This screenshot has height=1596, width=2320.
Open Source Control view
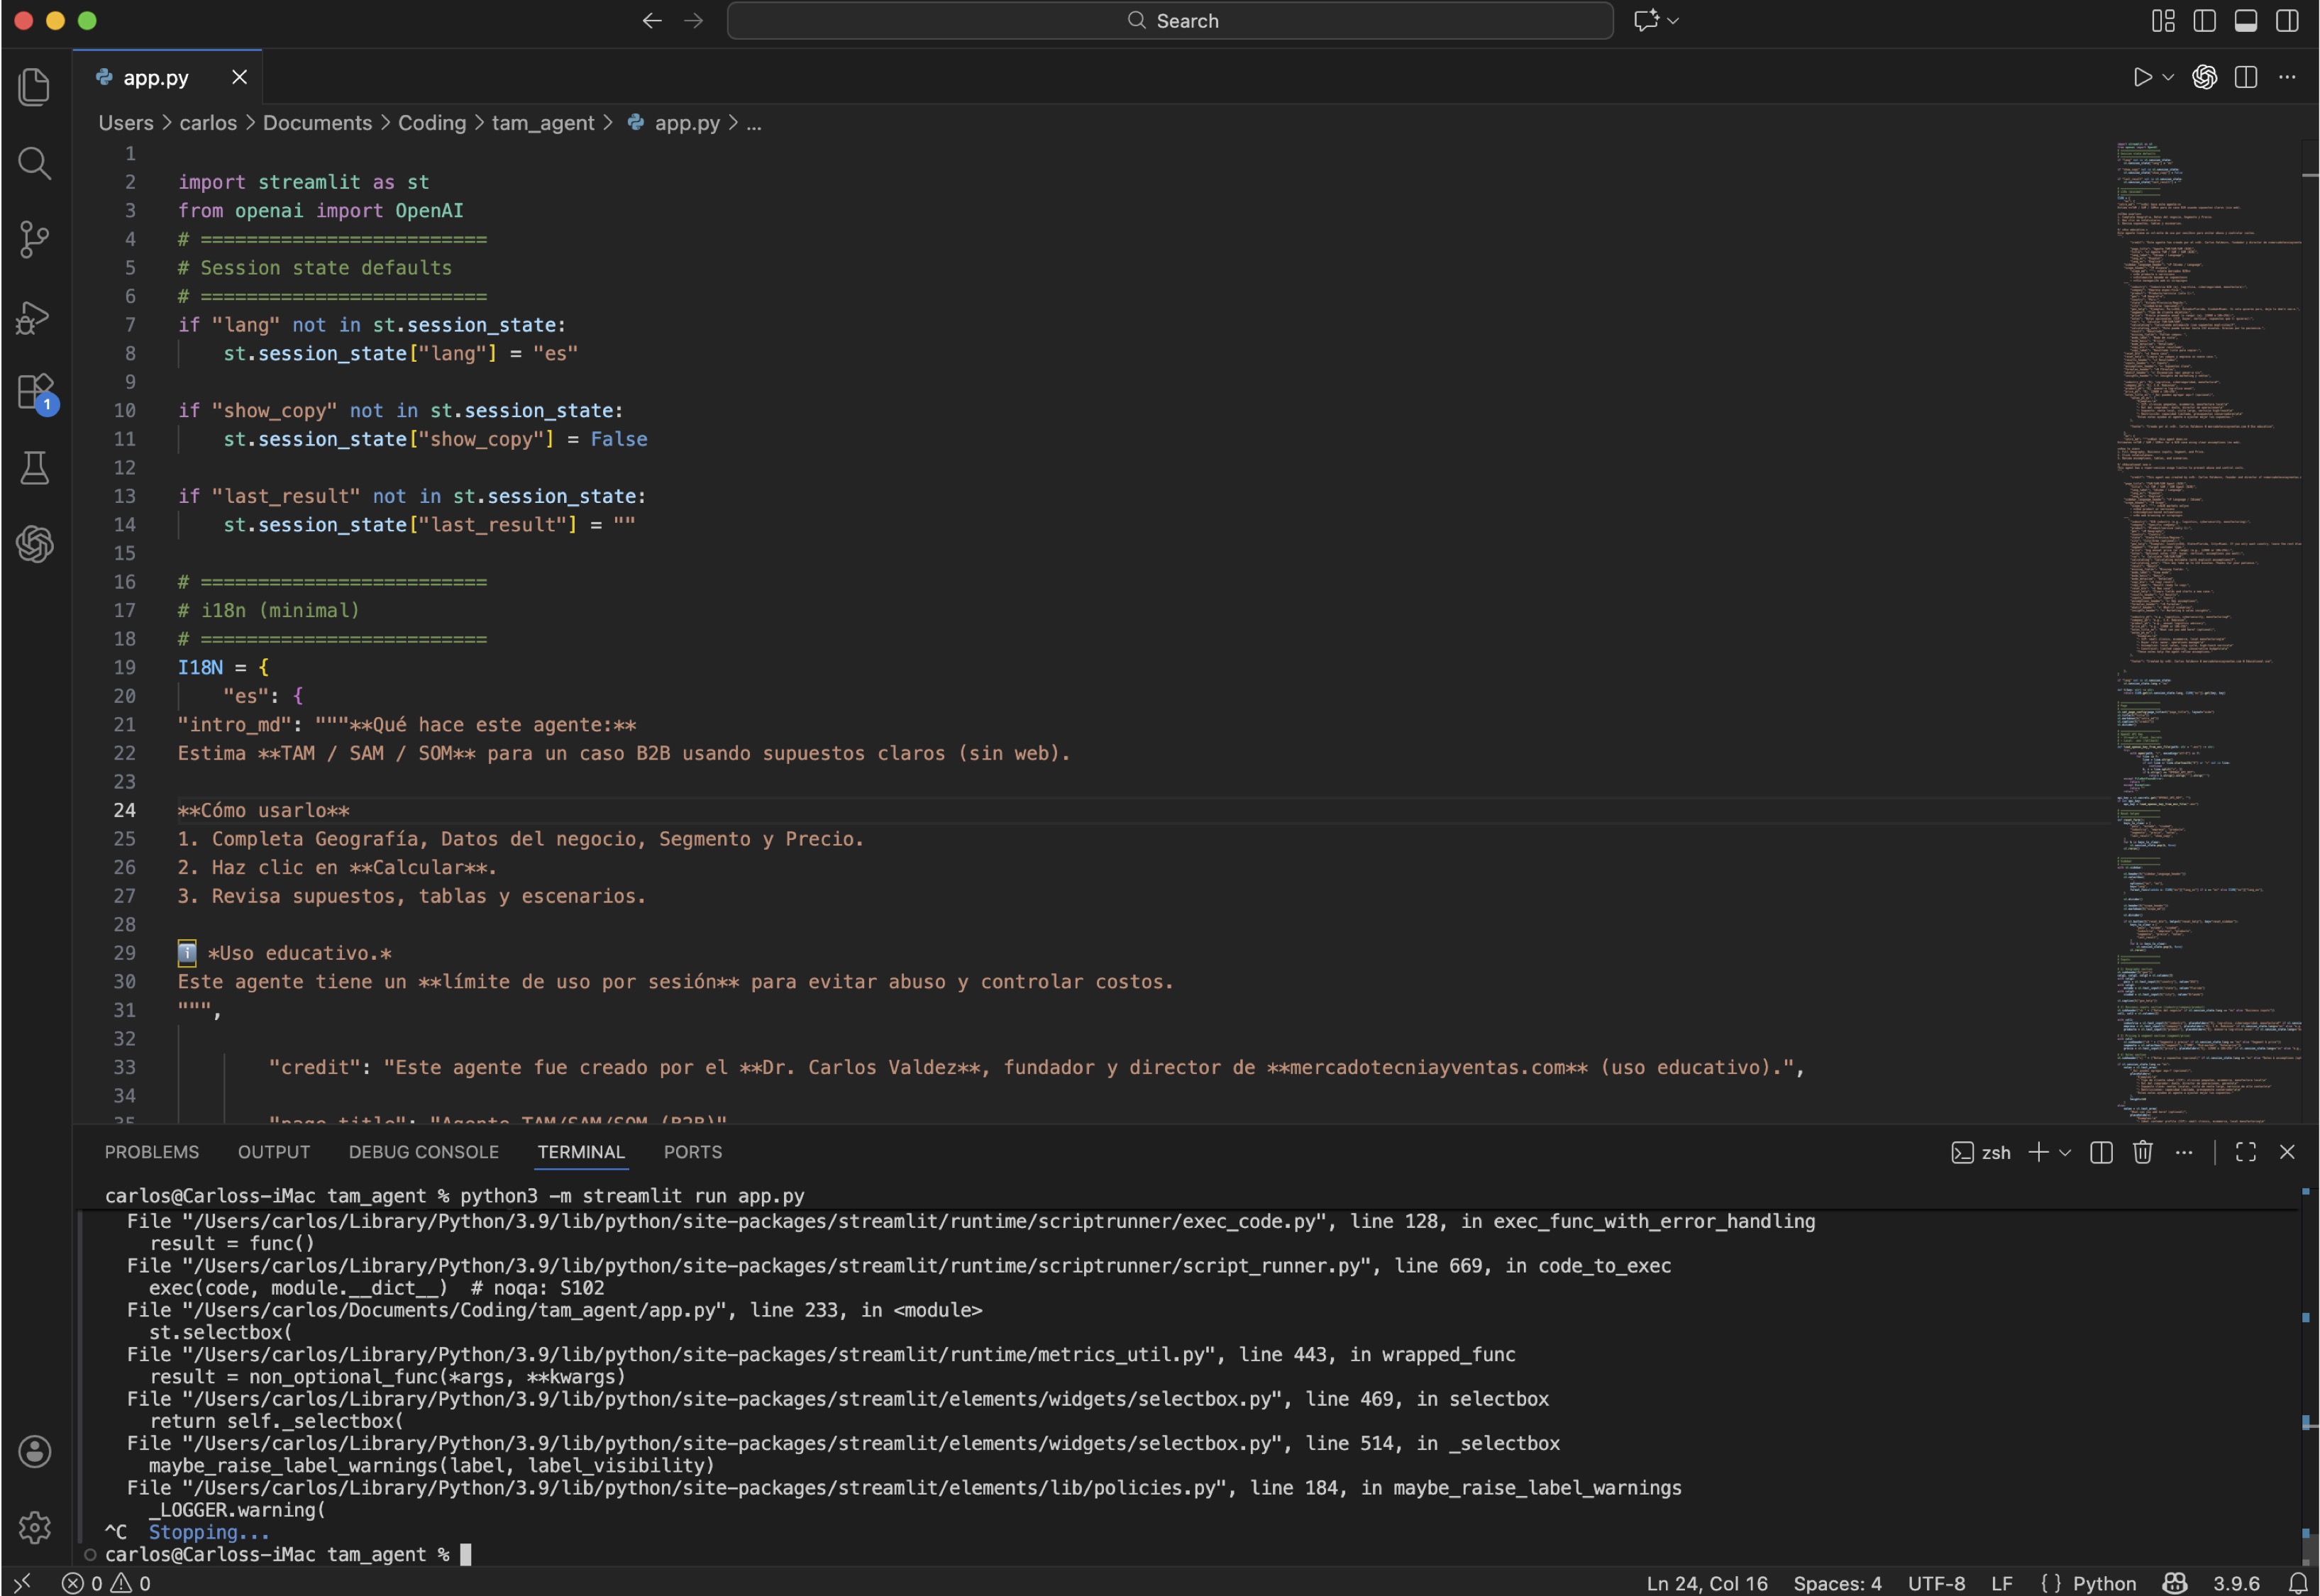pos(34,240)
